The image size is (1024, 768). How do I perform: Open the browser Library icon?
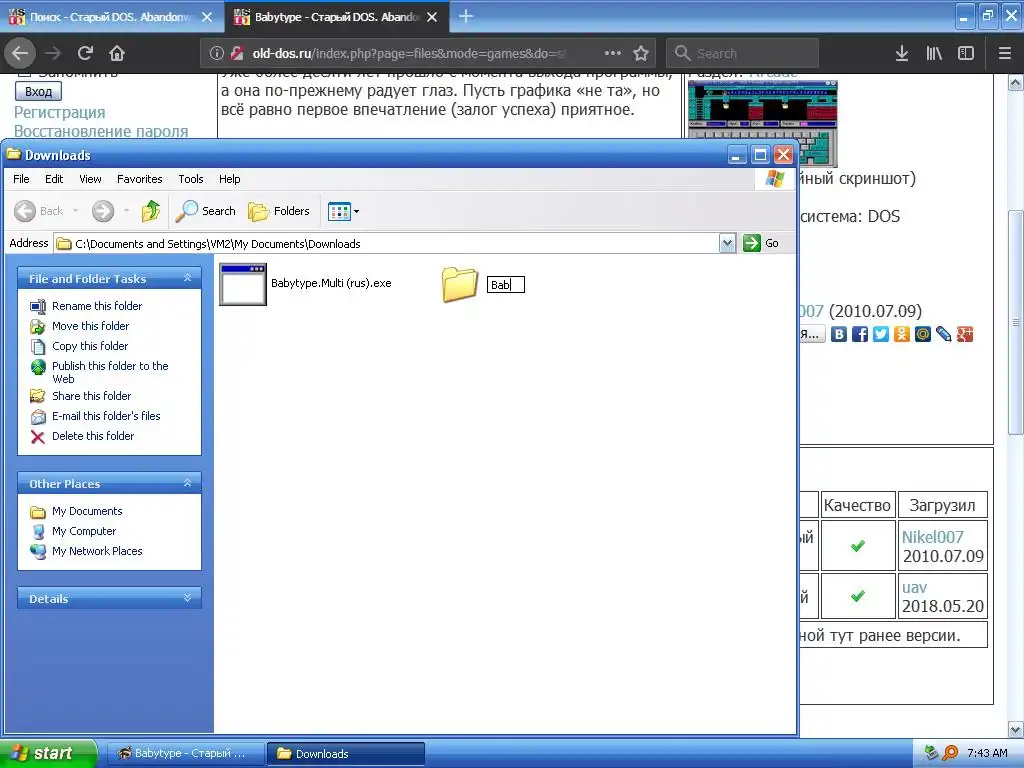click(934, 53)
